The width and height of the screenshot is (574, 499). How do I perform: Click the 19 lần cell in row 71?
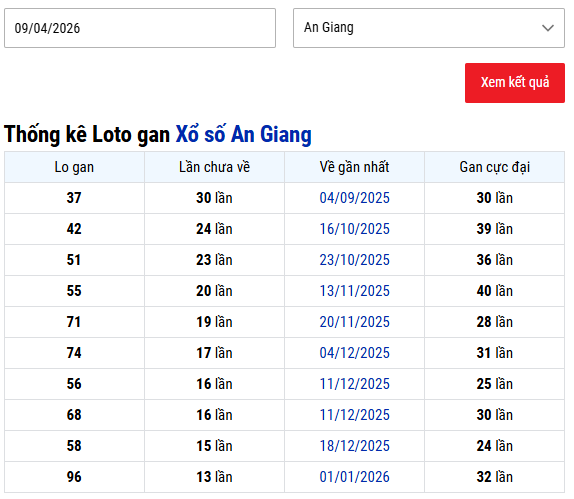[x=215, y=322]
